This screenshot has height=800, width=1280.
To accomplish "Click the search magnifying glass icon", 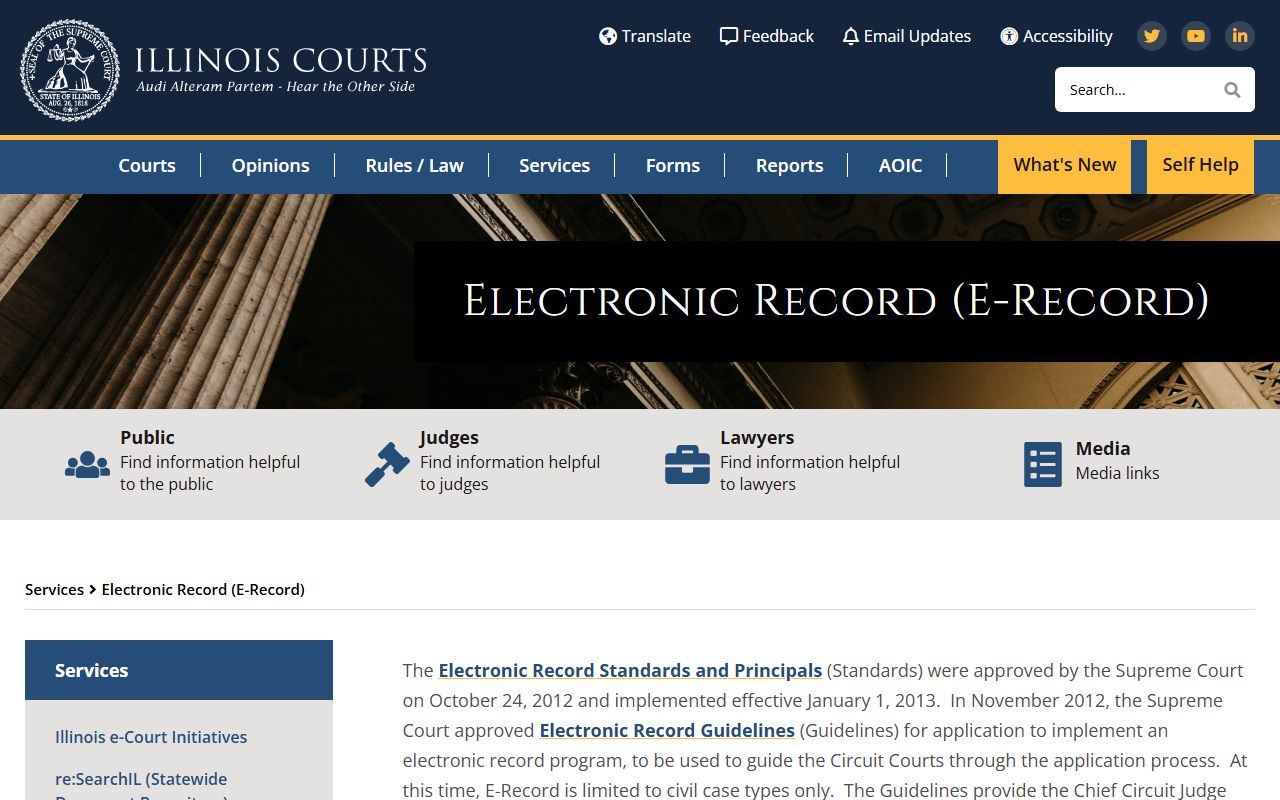I will point(1232,90).
